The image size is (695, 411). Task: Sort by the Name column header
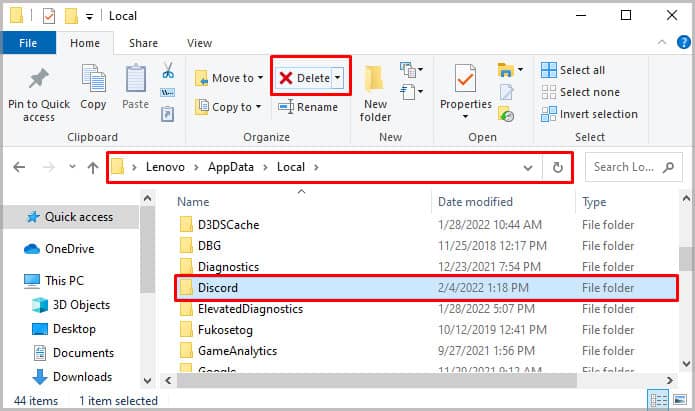coord(193,202)
